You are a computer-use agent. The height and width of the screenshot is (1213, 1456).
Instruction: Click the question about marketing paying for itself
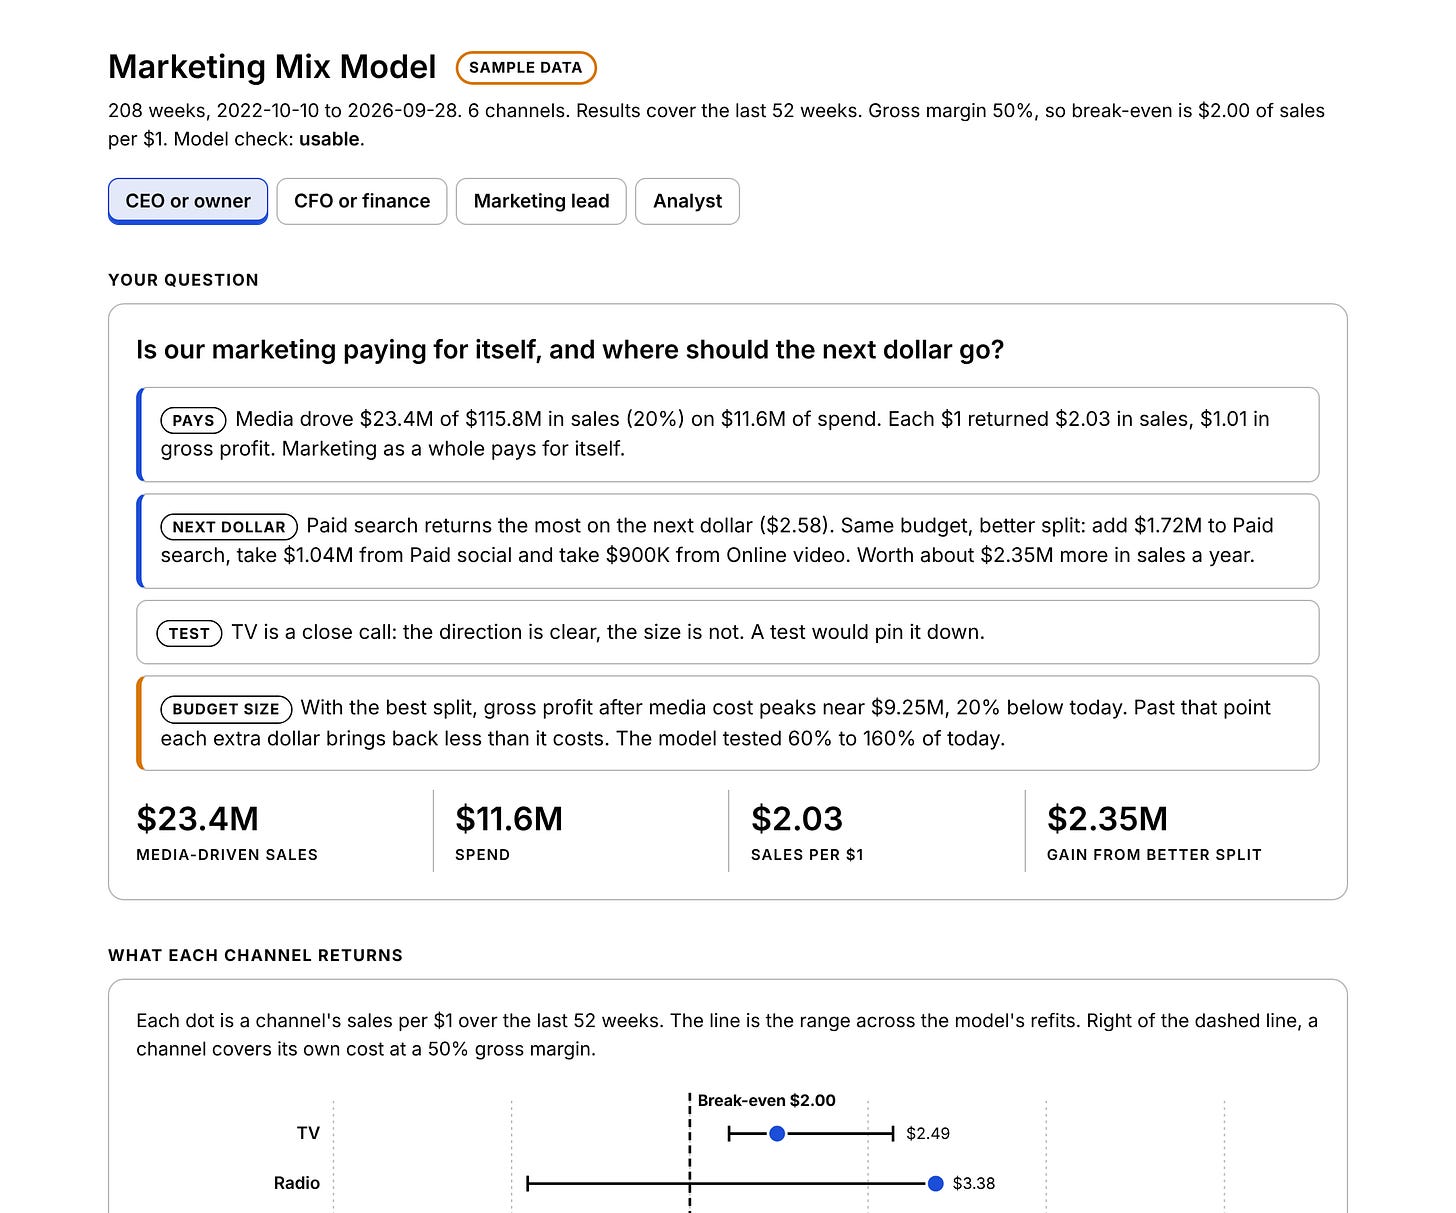tap(570, 350)
